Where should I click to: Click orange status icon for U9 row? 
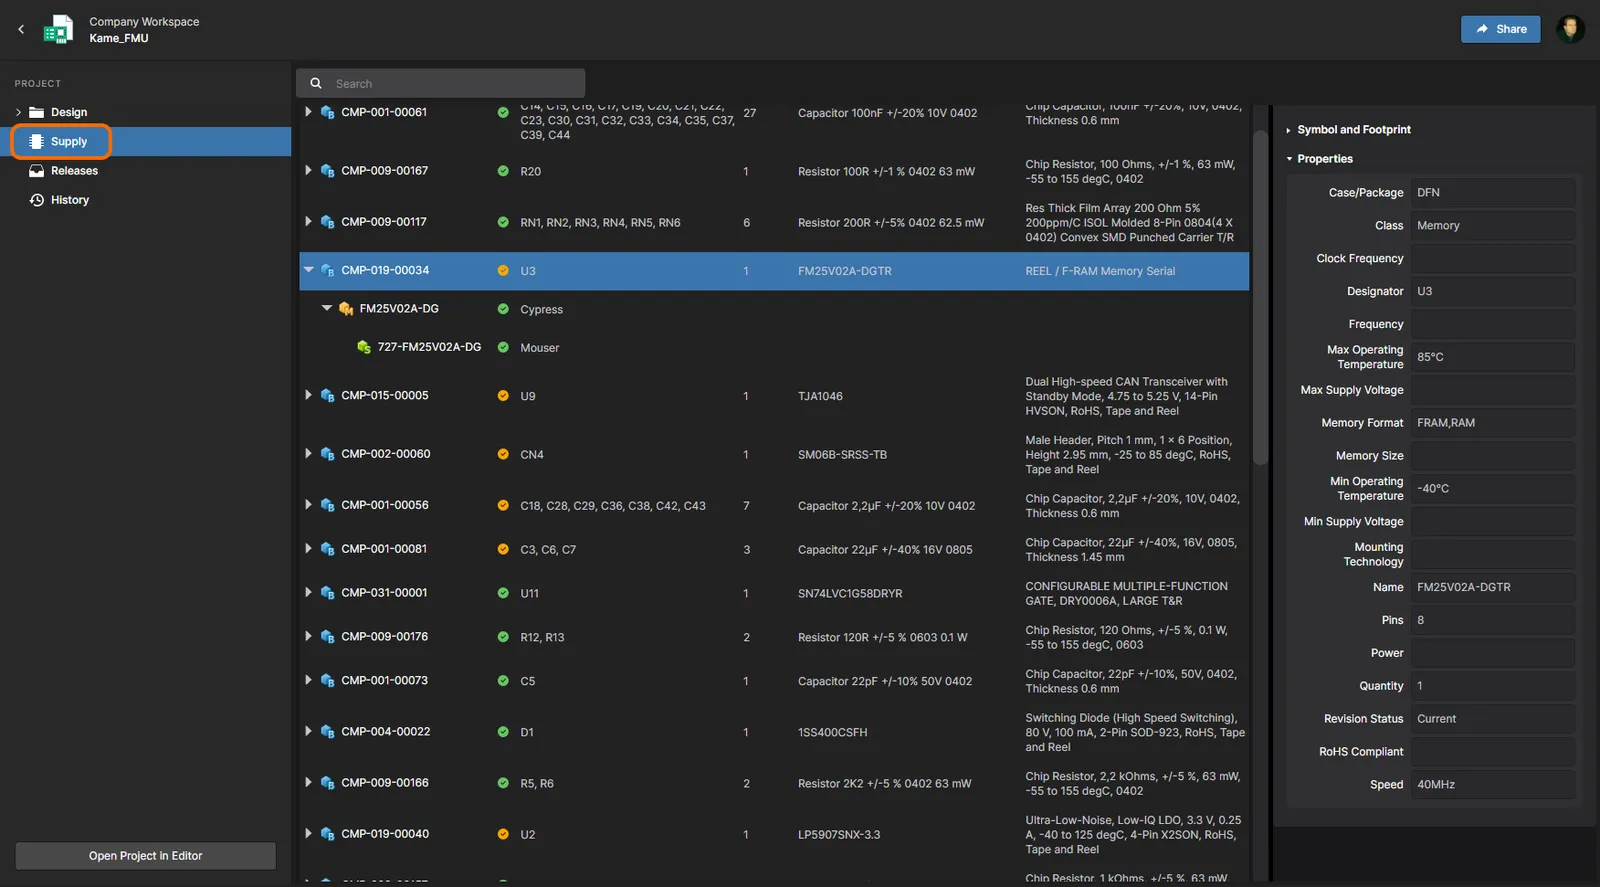click(x=503, y=396)
